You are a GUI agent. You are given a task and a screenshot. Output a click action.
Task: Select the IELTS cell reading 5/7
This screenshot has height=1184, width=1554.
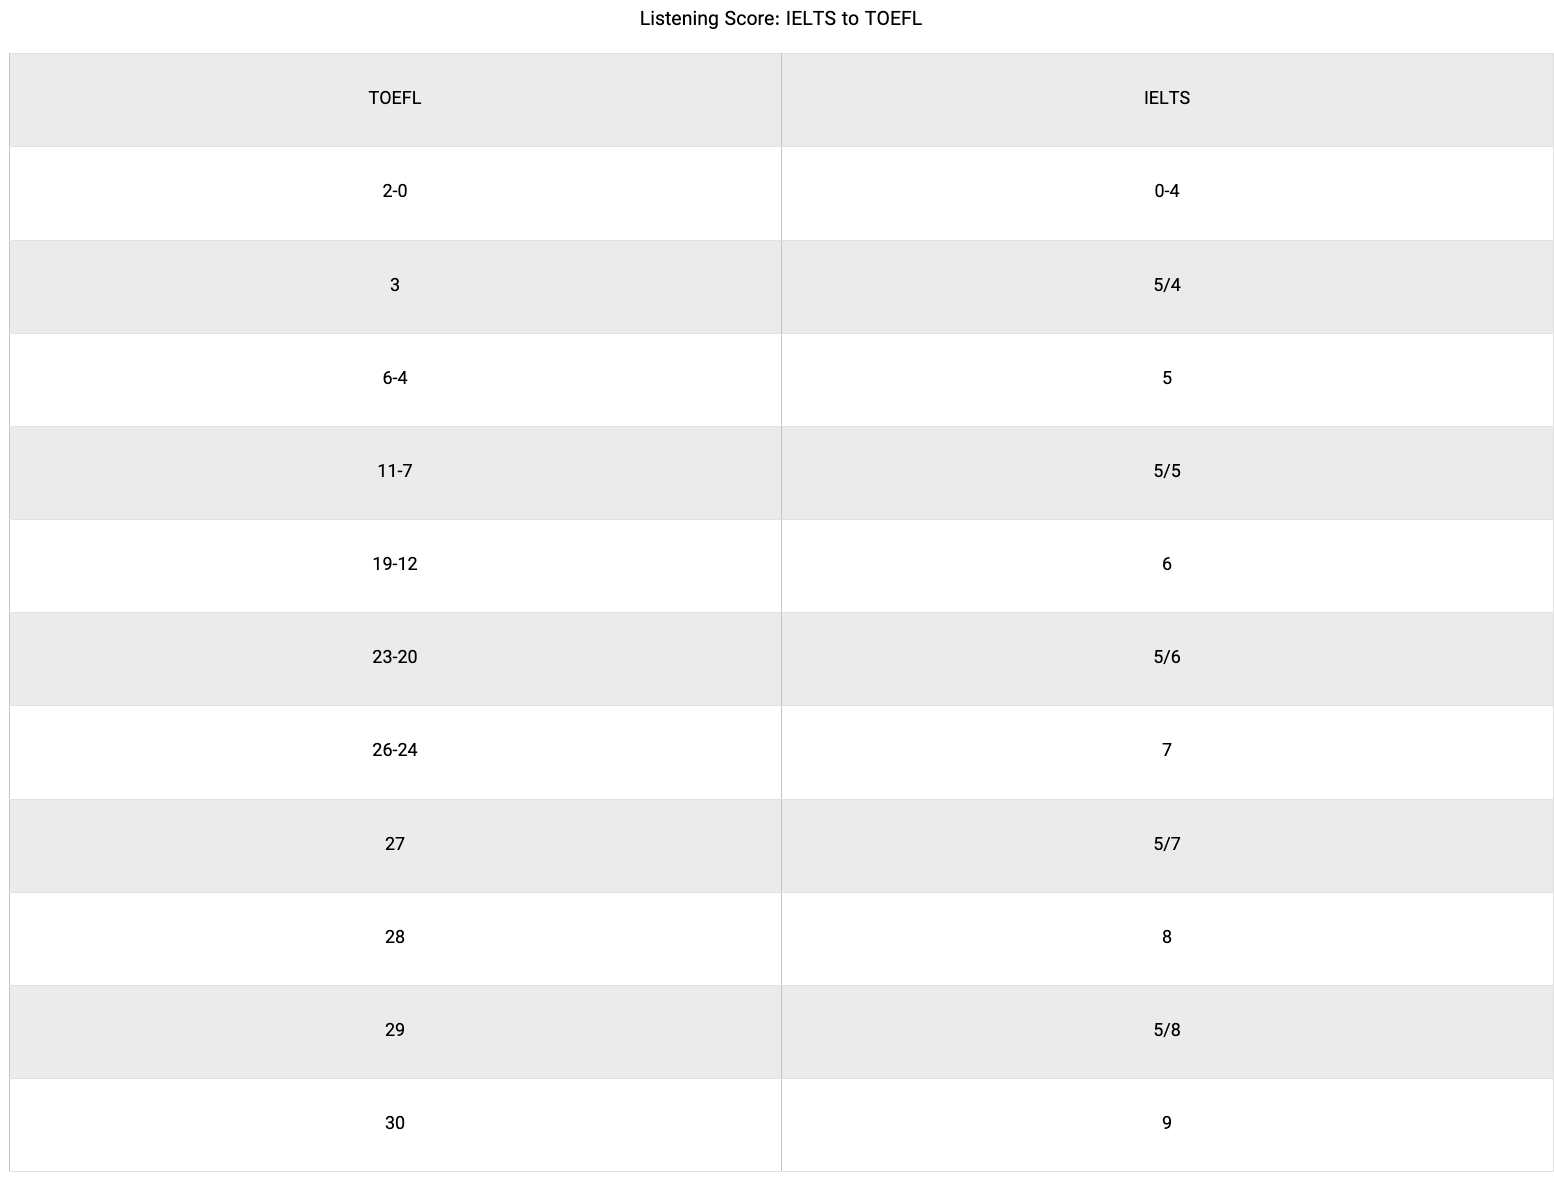(x=1166, y=844)
